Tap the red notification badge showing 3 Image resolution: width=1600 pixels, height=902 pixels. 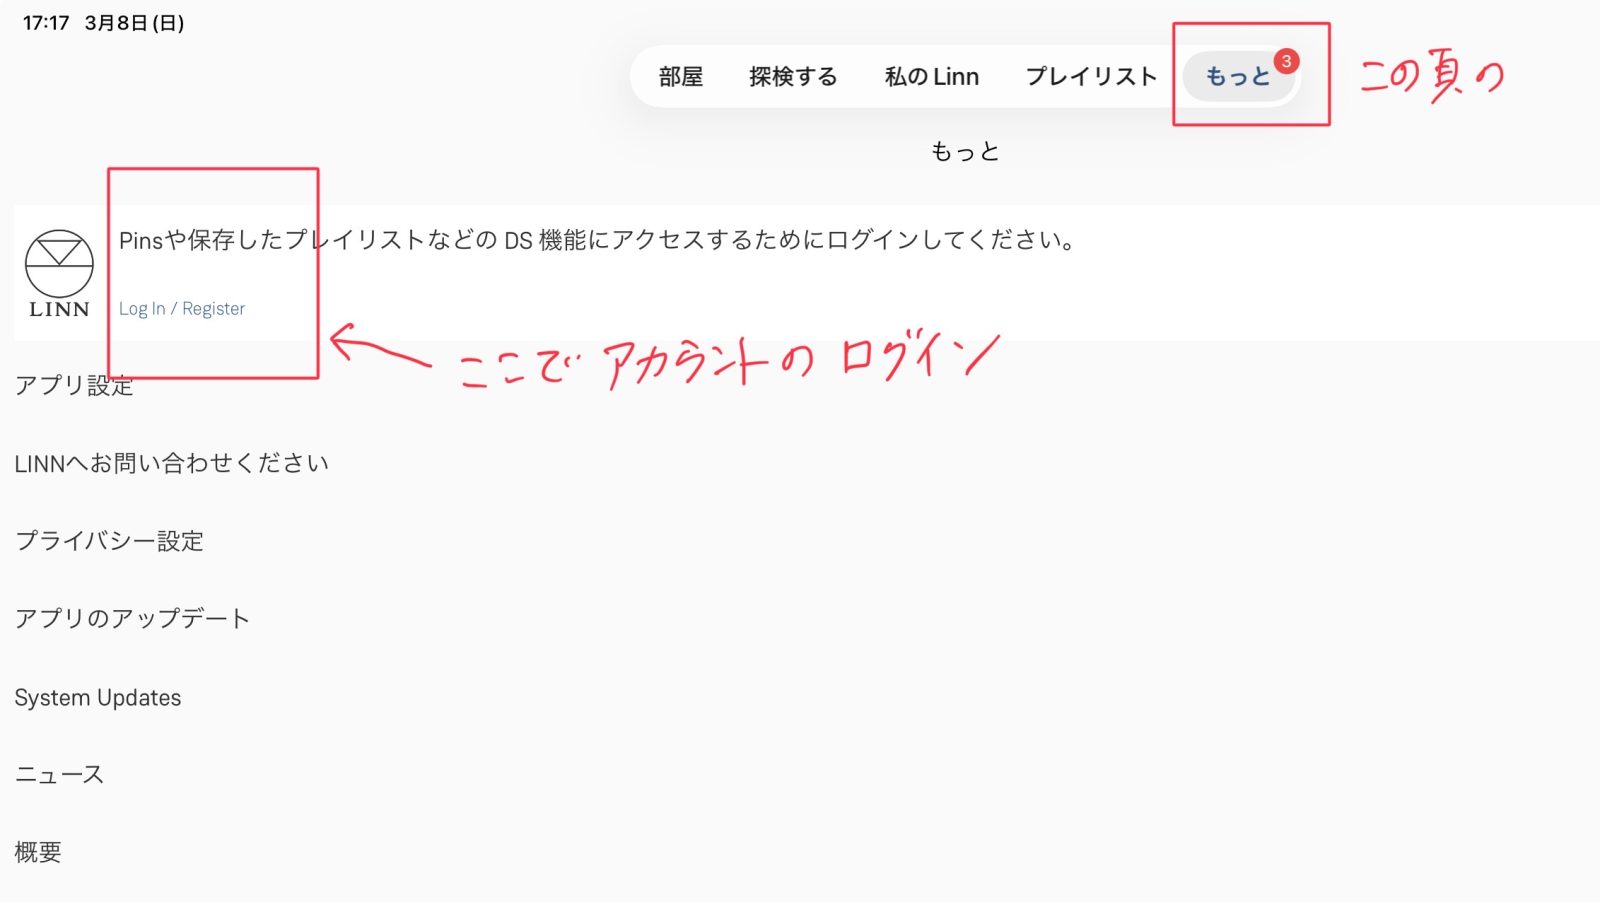point(1286,61)
